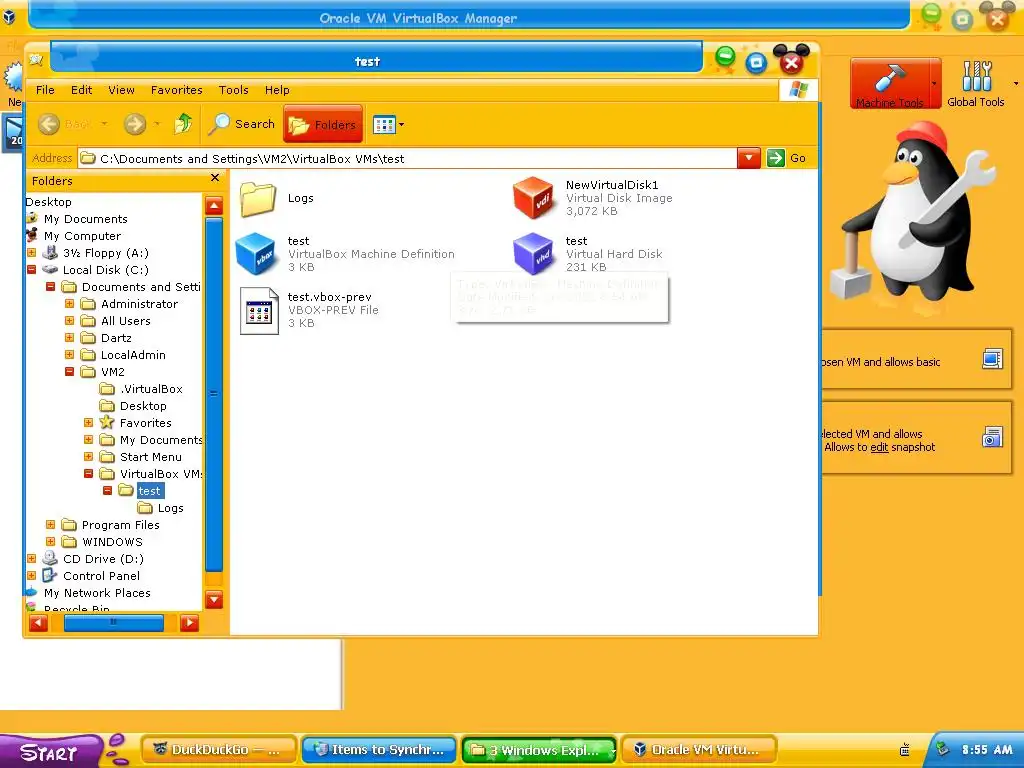Select the test vbox machine definition icon

[x=257, y=253]
